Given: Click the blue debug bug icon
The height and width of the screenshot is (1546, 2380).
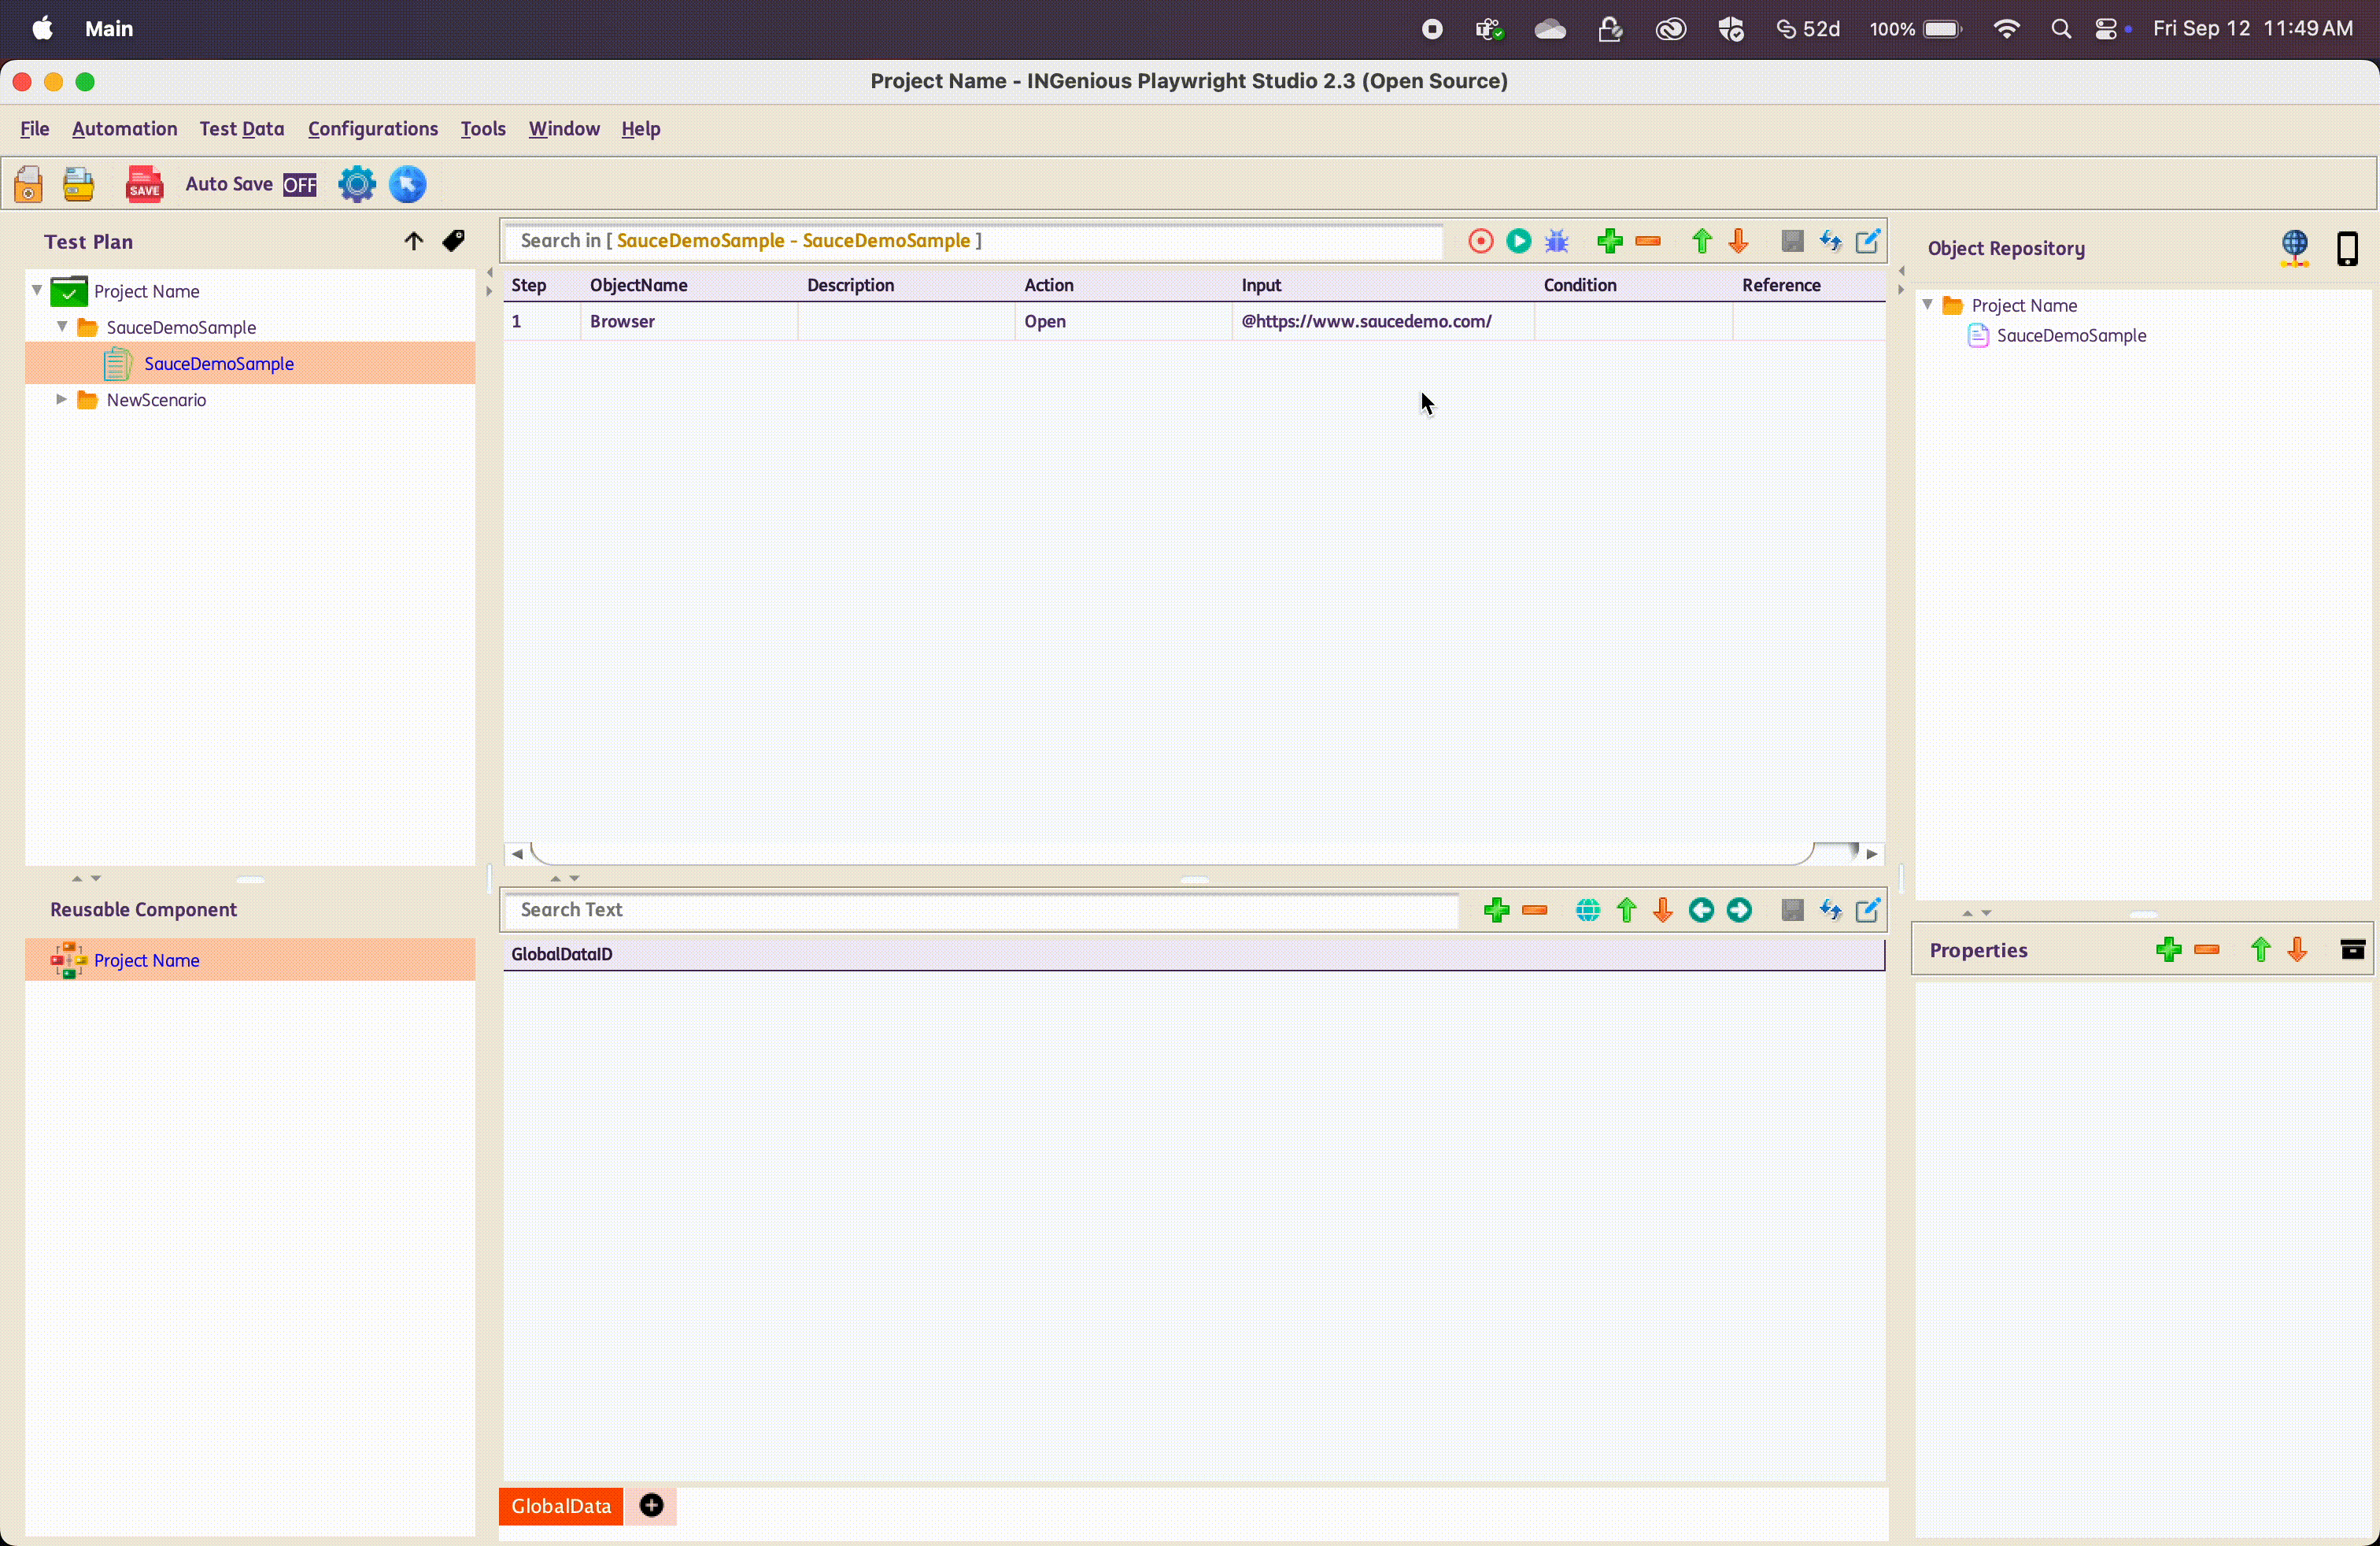Looking at the screenshot, I should tap(1556, 241).
